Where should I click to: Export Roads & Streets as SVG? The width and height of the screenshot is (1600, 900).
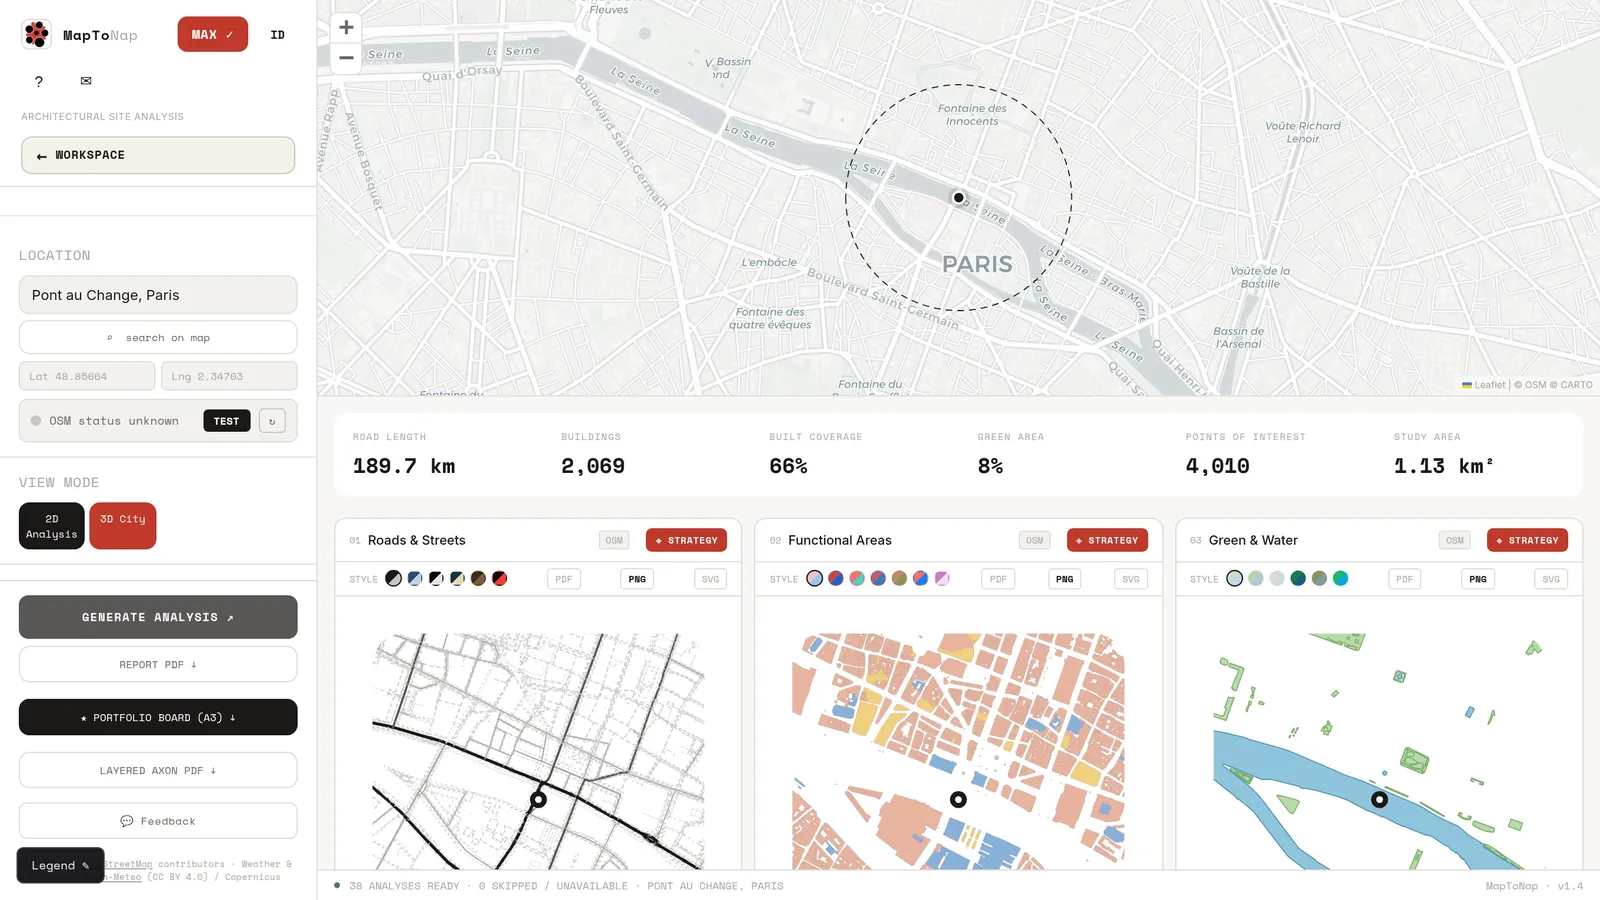(710, 579)
